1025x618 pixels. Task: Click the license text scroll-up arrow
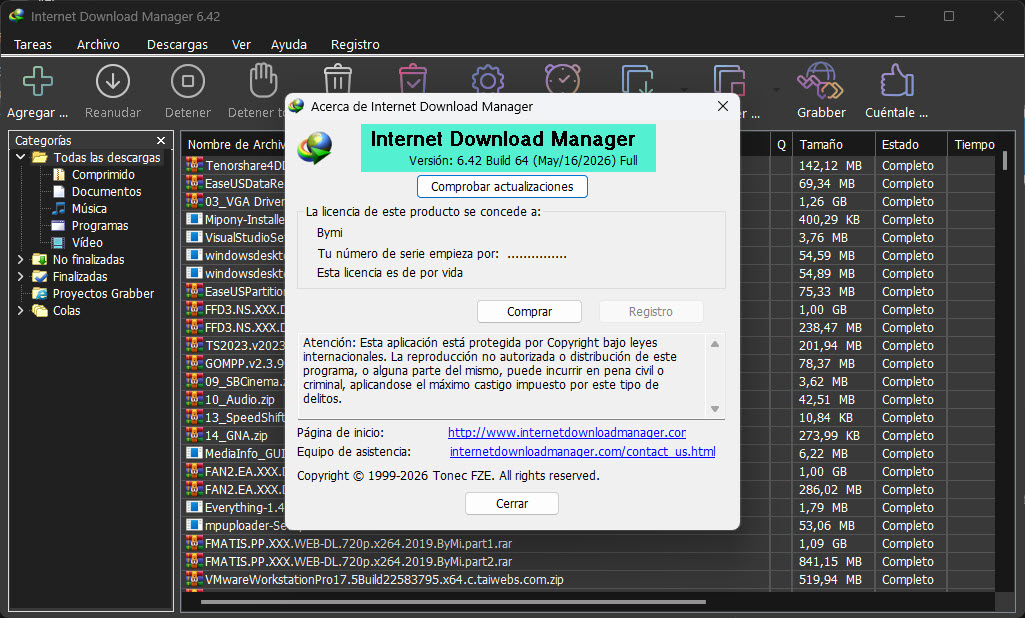tap(715, 344)
